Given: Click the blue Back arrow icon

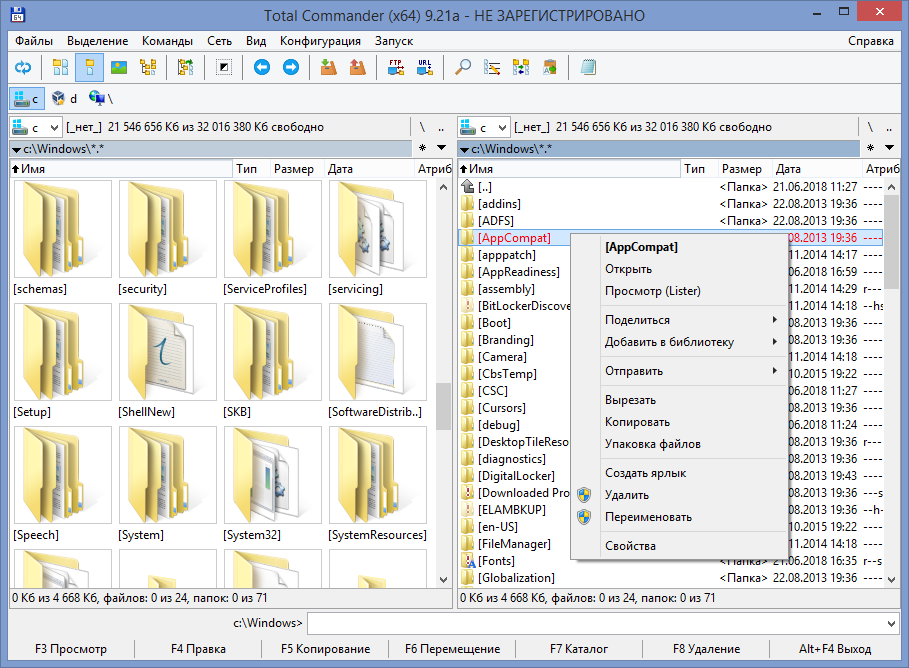Looking at the screenshot, I should click(x=261, y=68).
